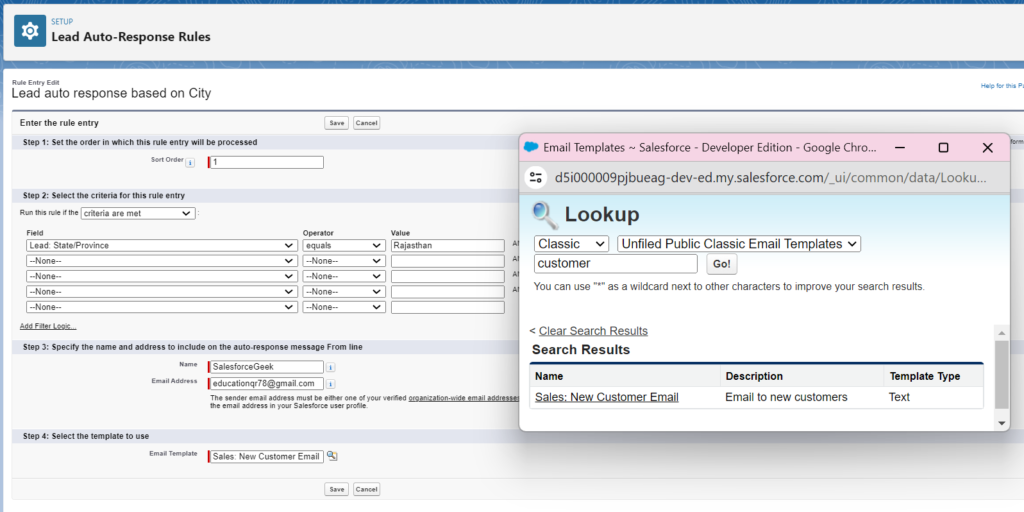The image size is (1024, 512).
Task: Click the Description column header
Action: pos(754,376)
